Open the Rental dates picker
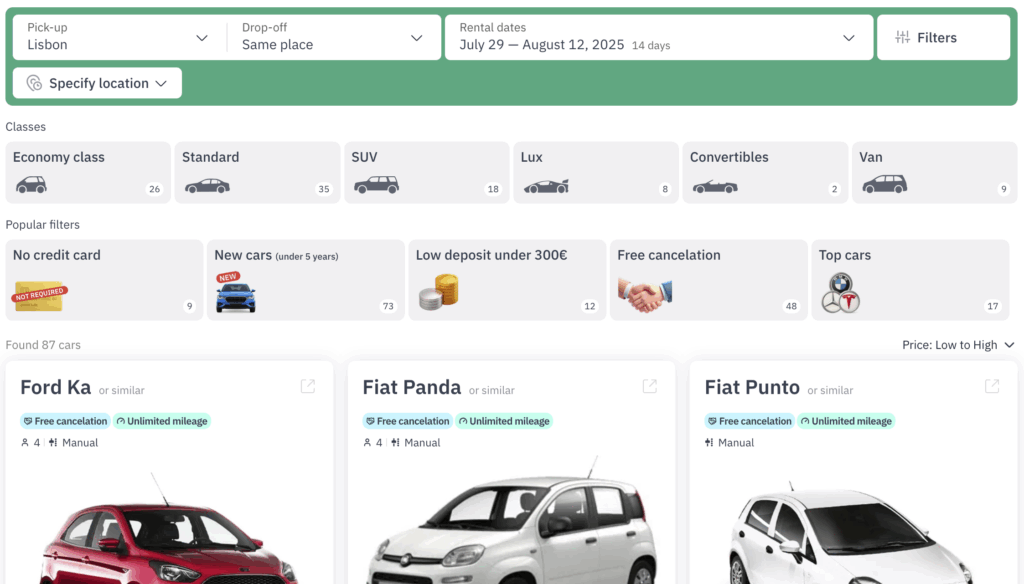 pos(659,37)
